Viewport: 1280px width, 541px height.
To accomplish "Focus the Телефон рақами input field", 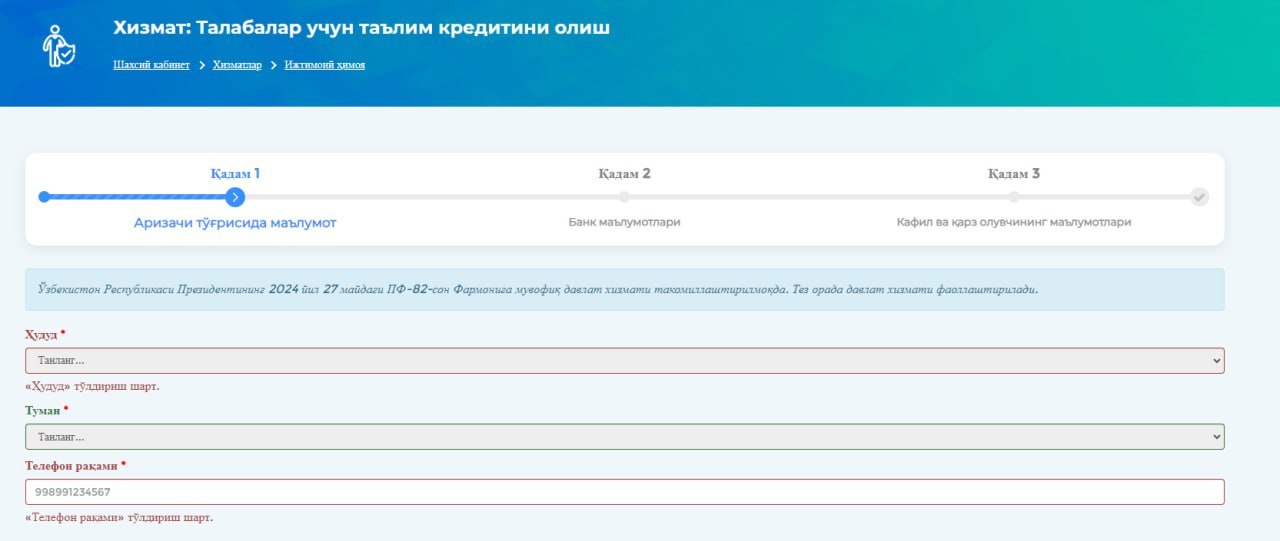I will pyautogui.click(x=625, y=492).
